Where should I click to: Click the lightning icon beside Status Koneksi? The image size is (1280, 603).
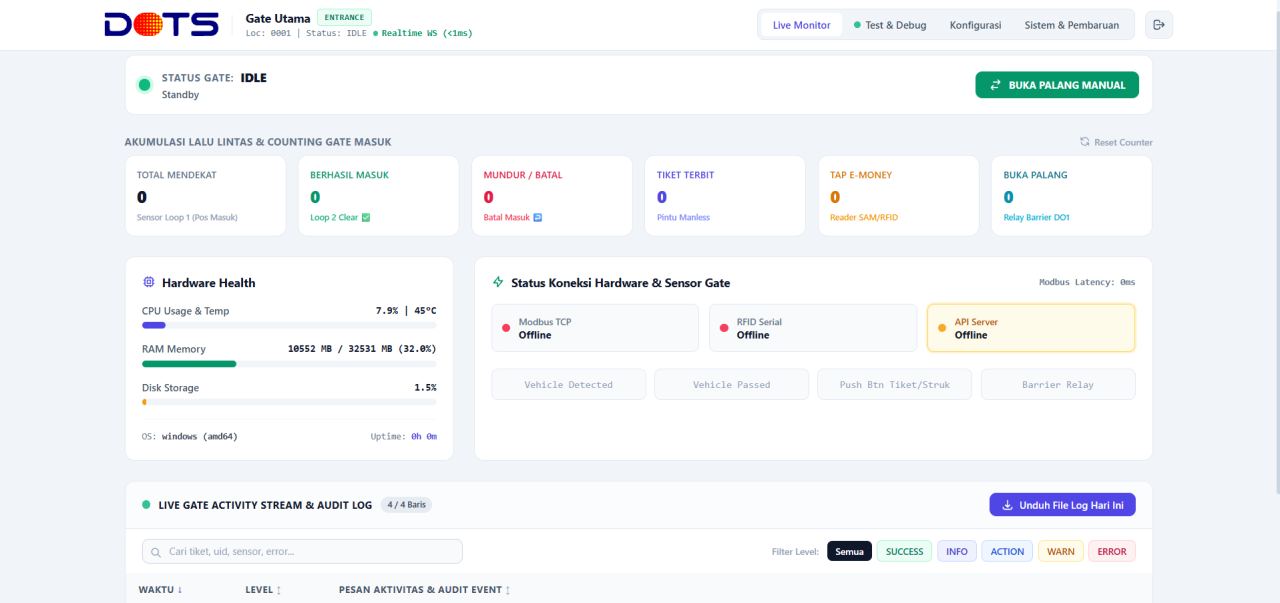498,283
